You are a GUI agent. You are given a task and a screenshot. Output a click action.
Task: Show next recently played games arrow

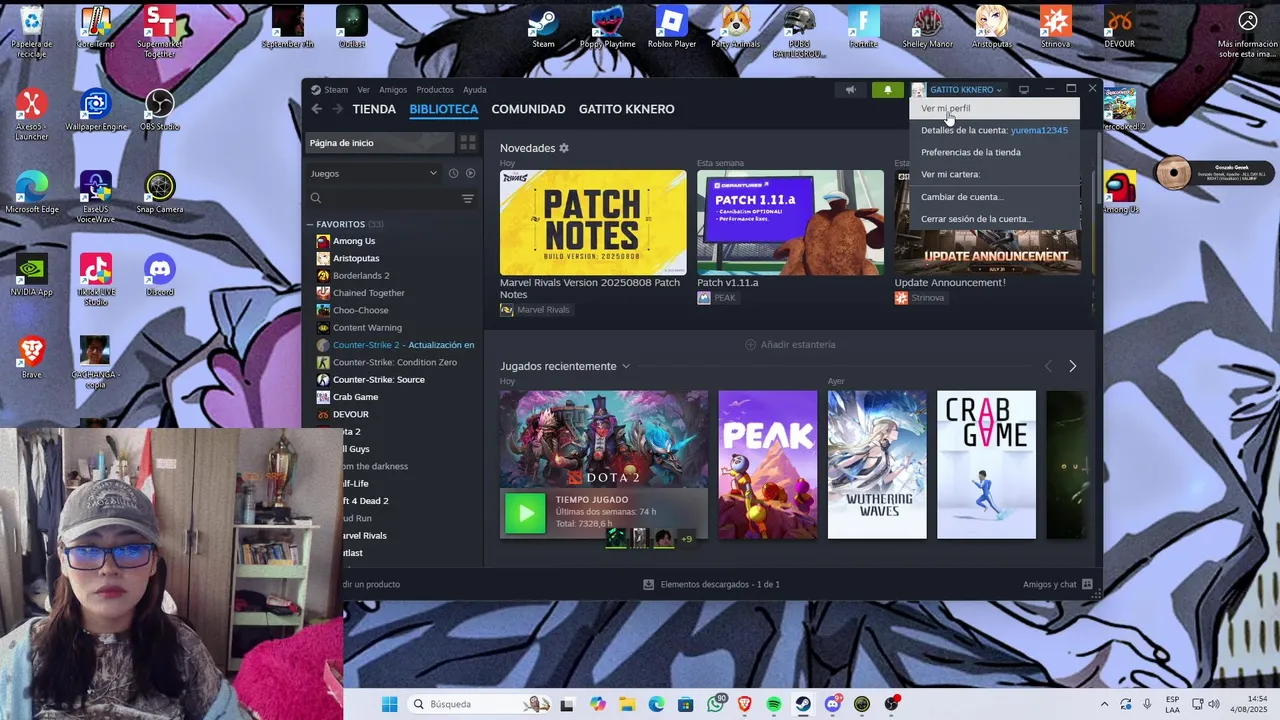click(1072, 366)
